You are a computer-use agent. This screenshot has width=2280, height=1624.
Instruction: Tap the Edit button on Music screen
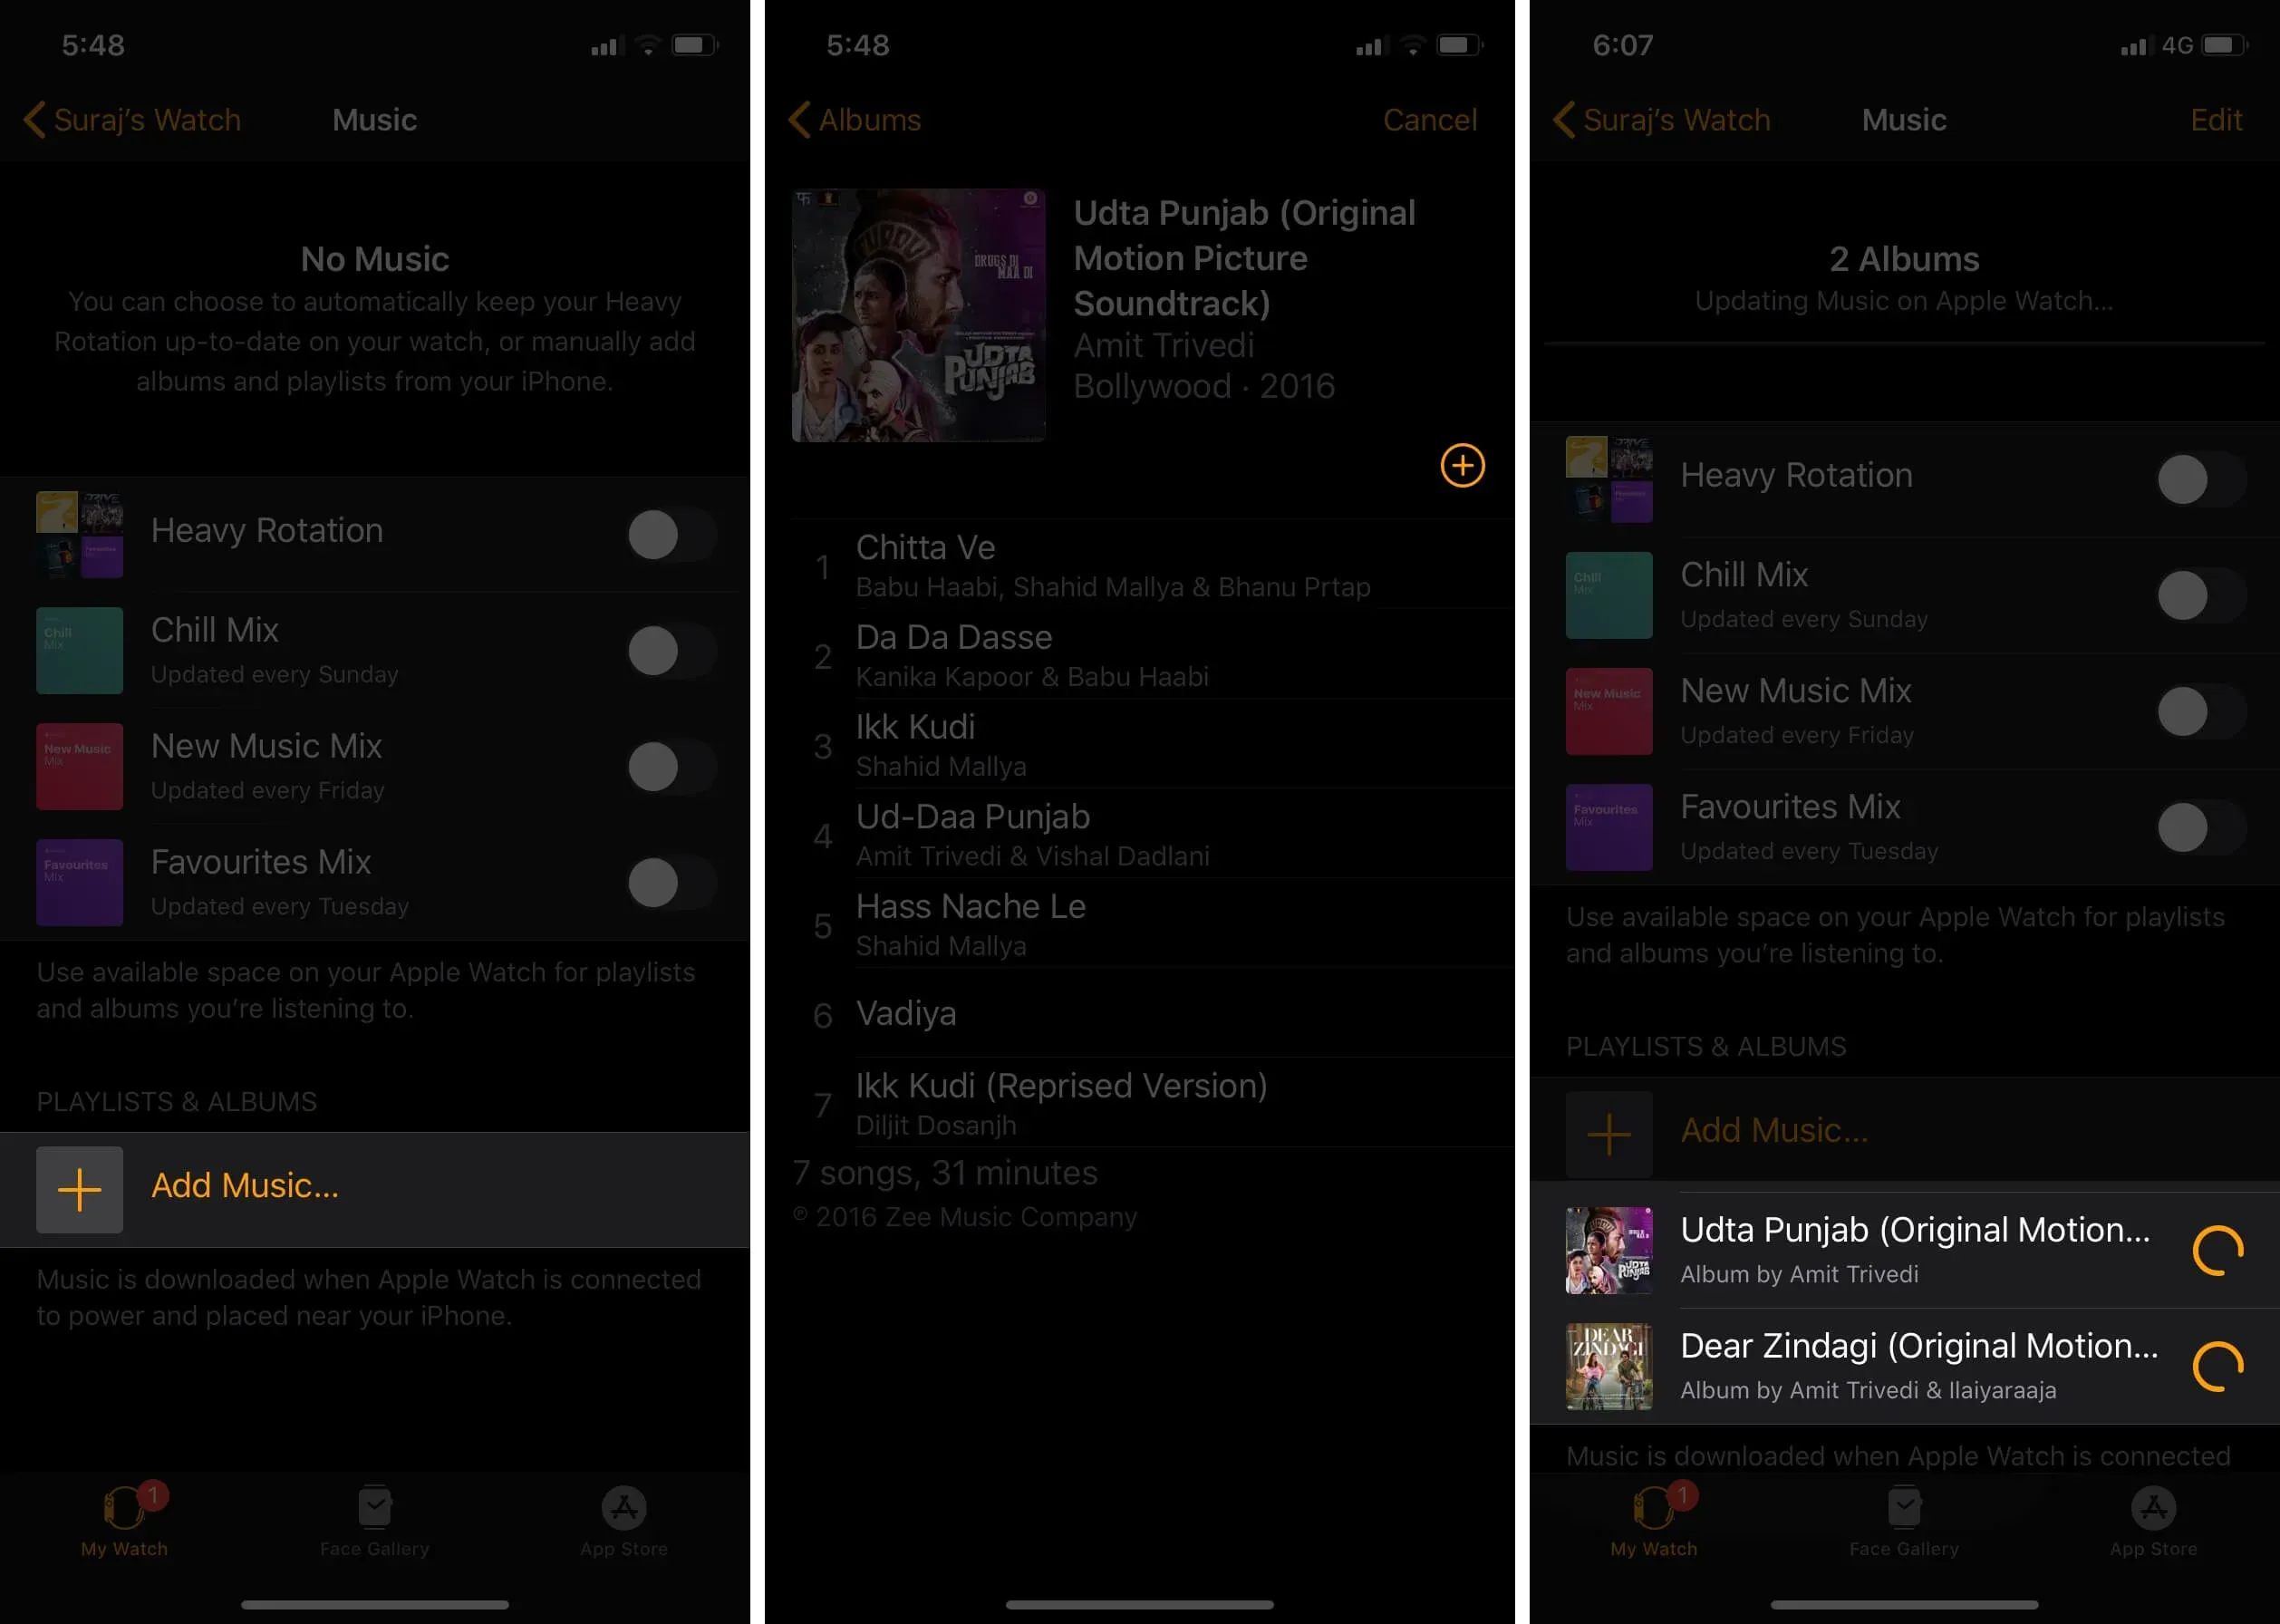2217,118
